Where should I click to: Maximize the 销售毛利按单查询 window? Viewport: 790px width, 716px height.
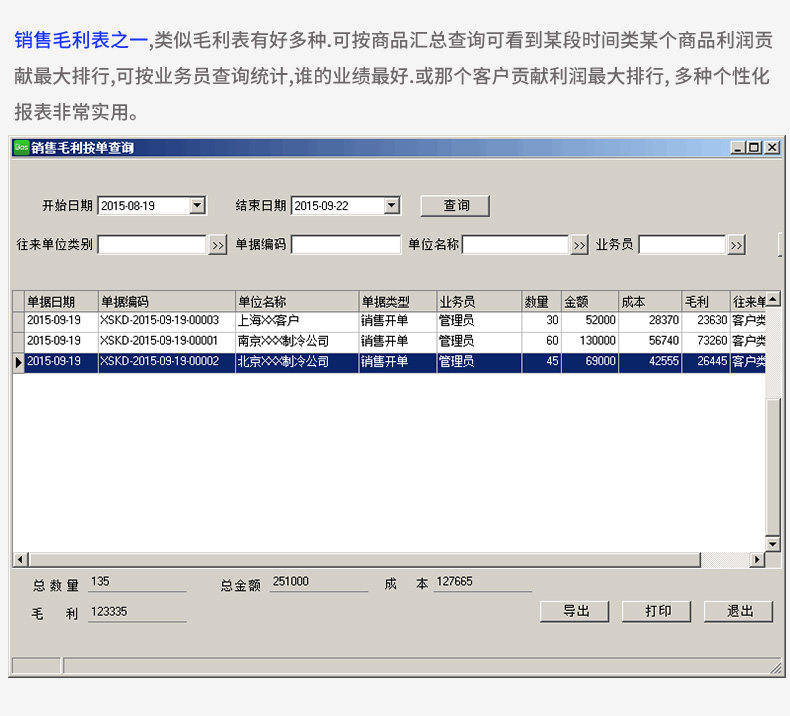(x=754, y=148)
